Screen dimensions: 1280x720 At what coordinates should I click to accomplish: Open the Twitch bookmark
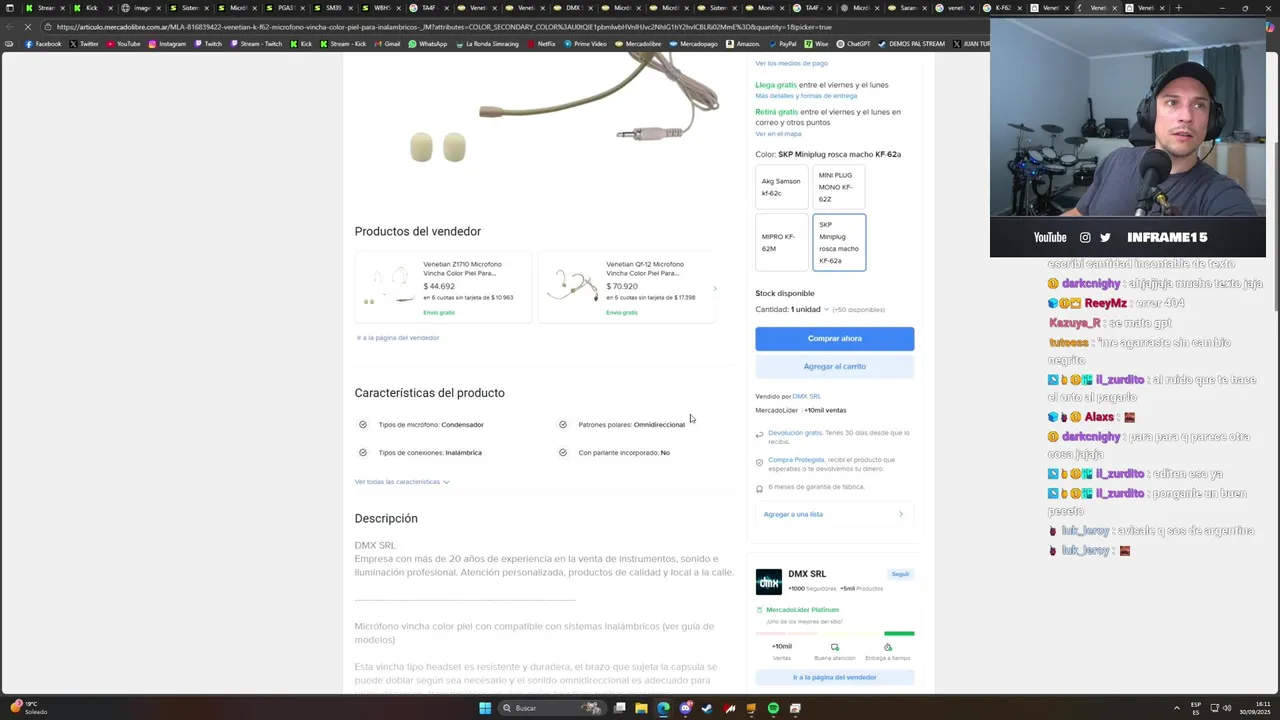click(208, 44)
